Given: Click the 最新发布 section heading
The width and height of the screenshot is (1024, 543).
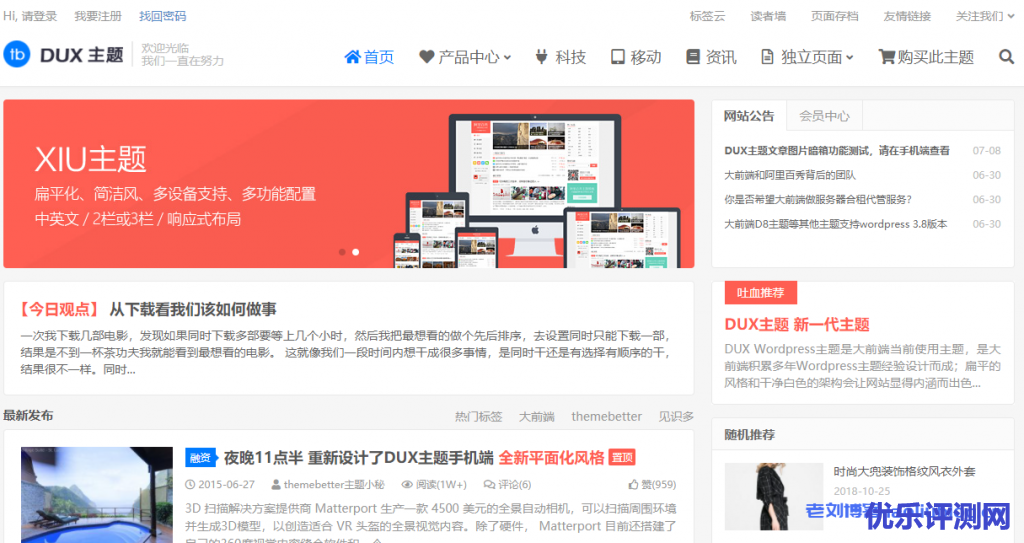Looking at the screenshot, I should pyautogui.click(x=29, y=416).
